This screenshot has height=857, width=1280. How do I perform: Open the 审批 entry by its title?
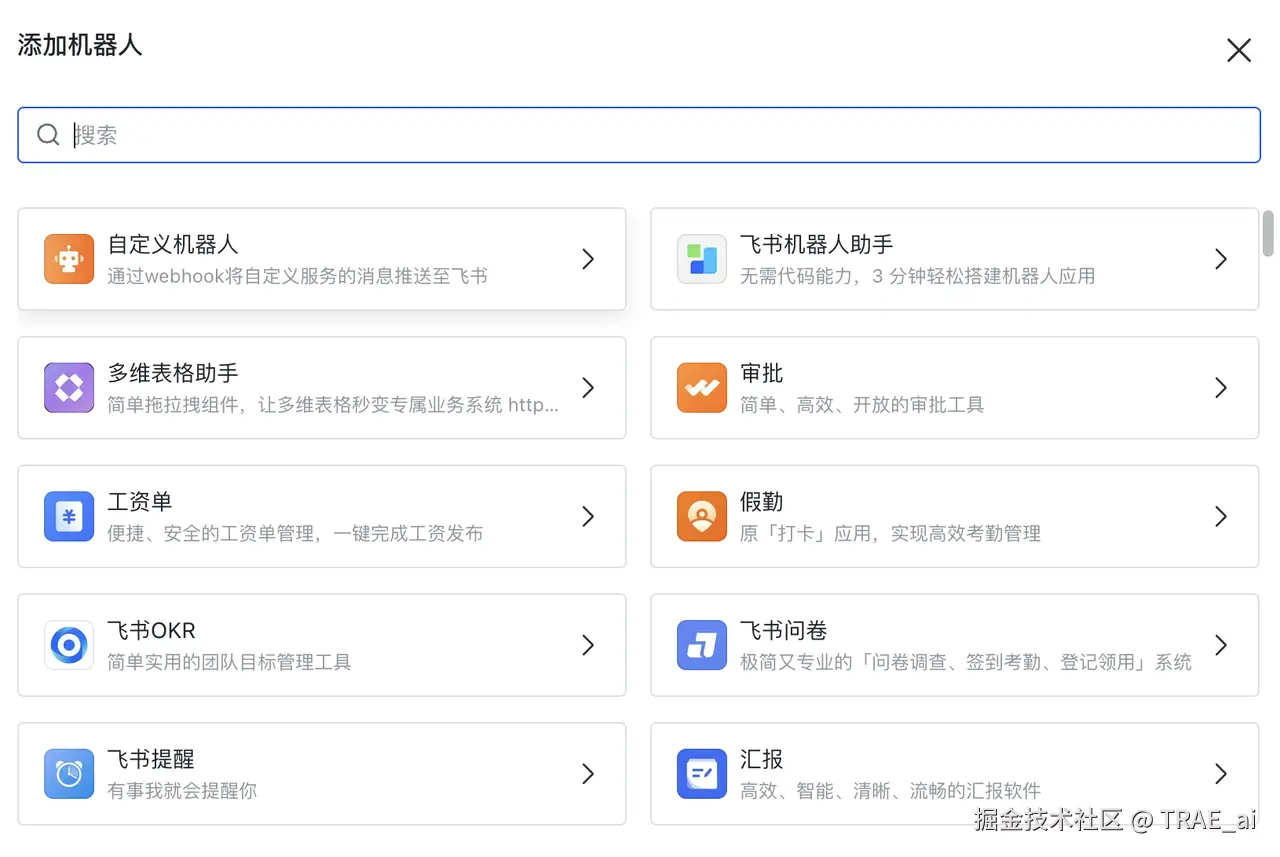point(762,374)
